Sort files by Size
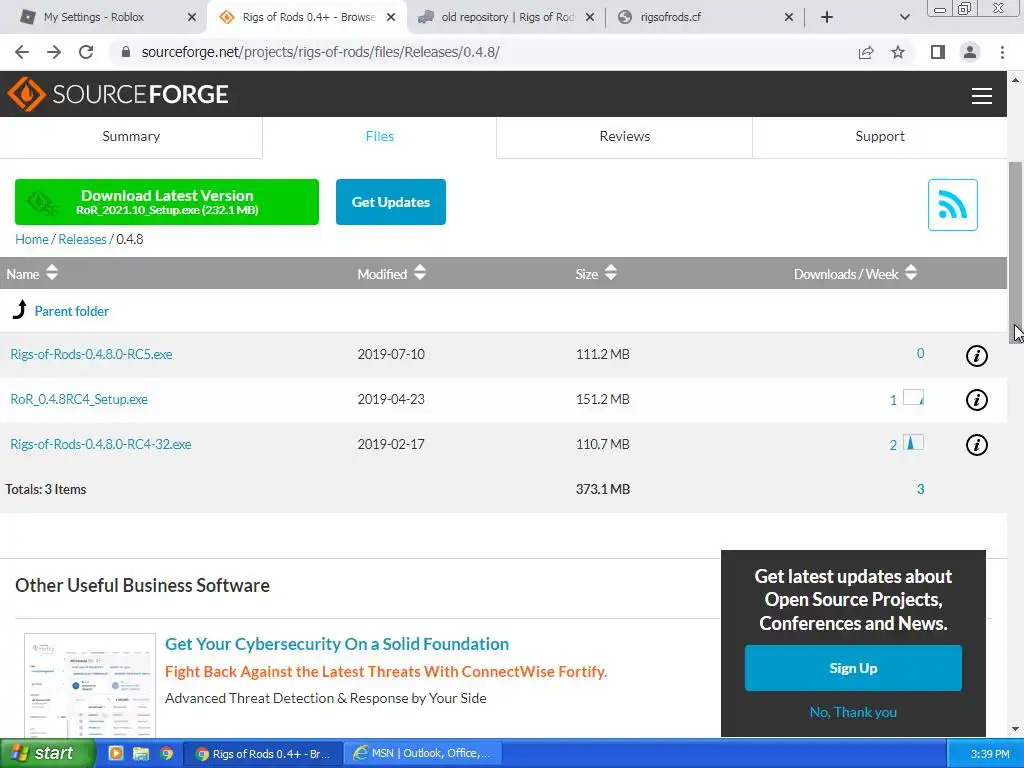Viewport: 1024px width, 768px height. tap(596, 274)
